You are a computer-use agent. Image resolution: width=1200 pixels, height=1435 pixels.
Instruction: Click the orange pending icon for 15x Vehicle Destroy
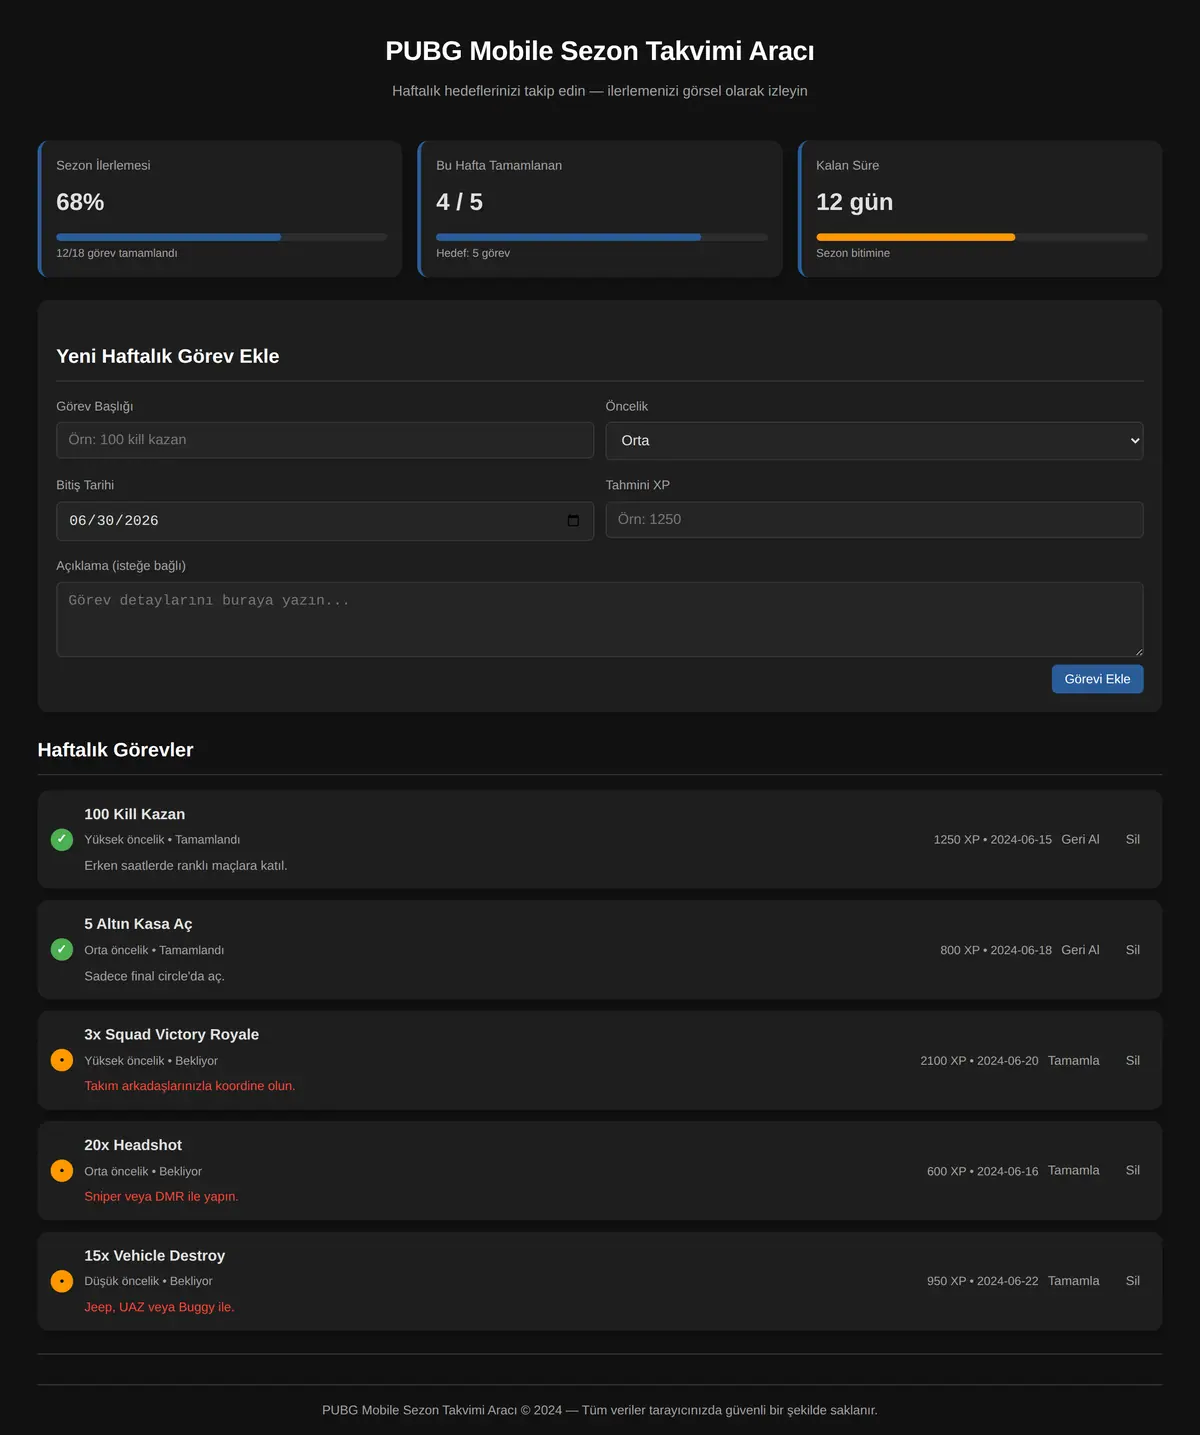click(x=62, y=1281)
